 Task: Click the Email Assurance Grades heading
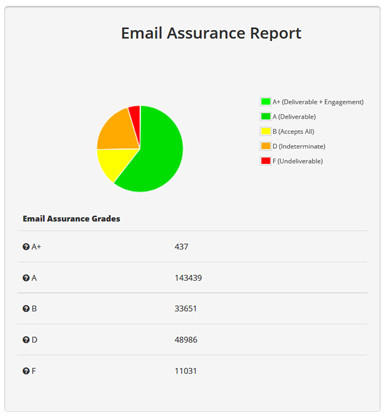pos(71,219)
